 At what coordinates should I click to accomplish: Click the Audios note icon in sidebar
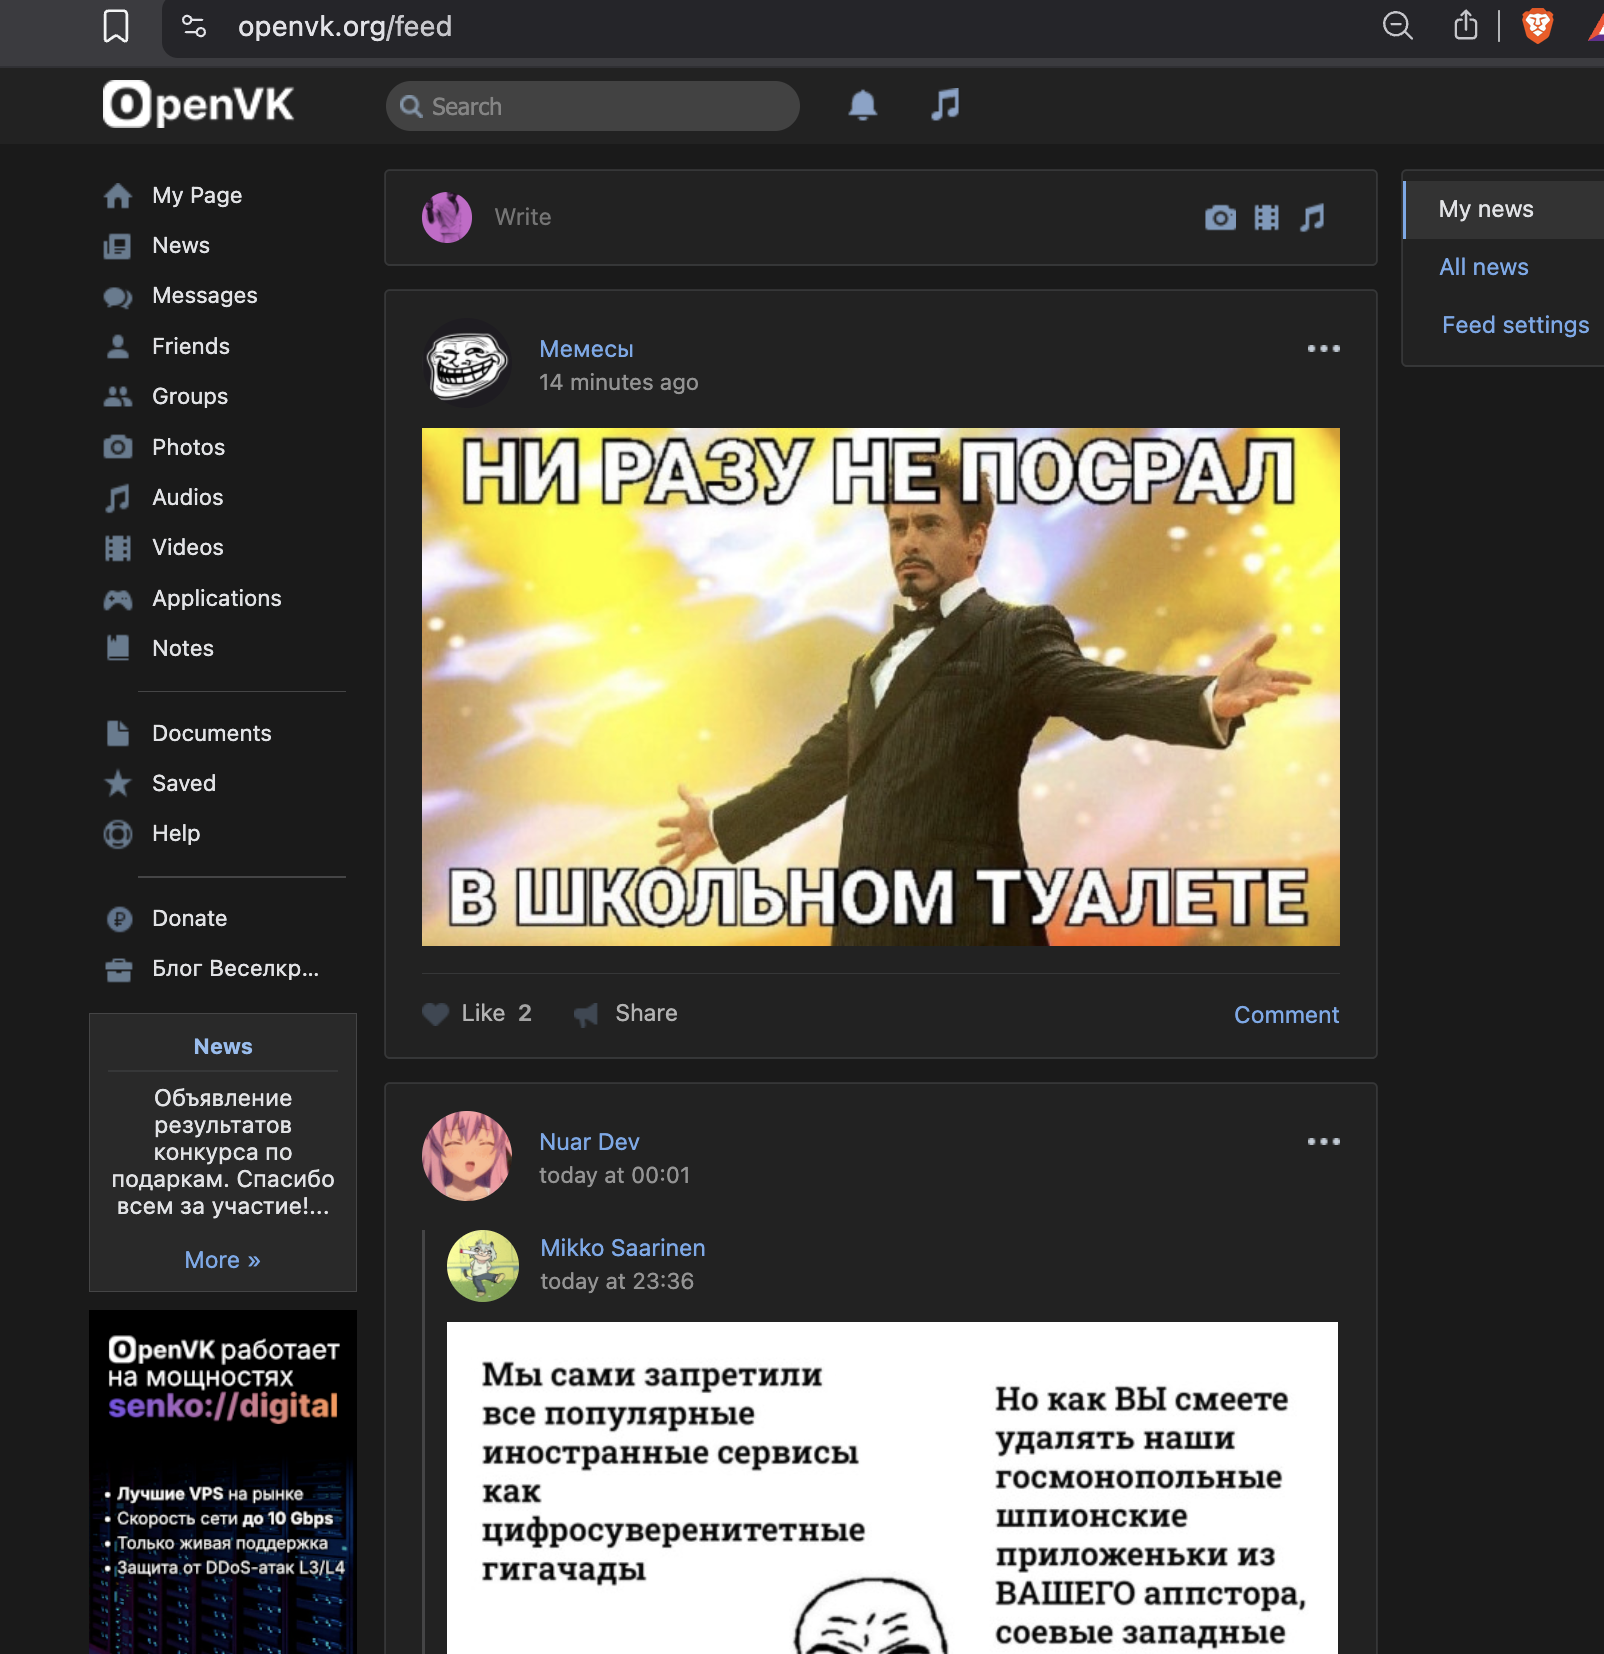(x=118, y=498)
